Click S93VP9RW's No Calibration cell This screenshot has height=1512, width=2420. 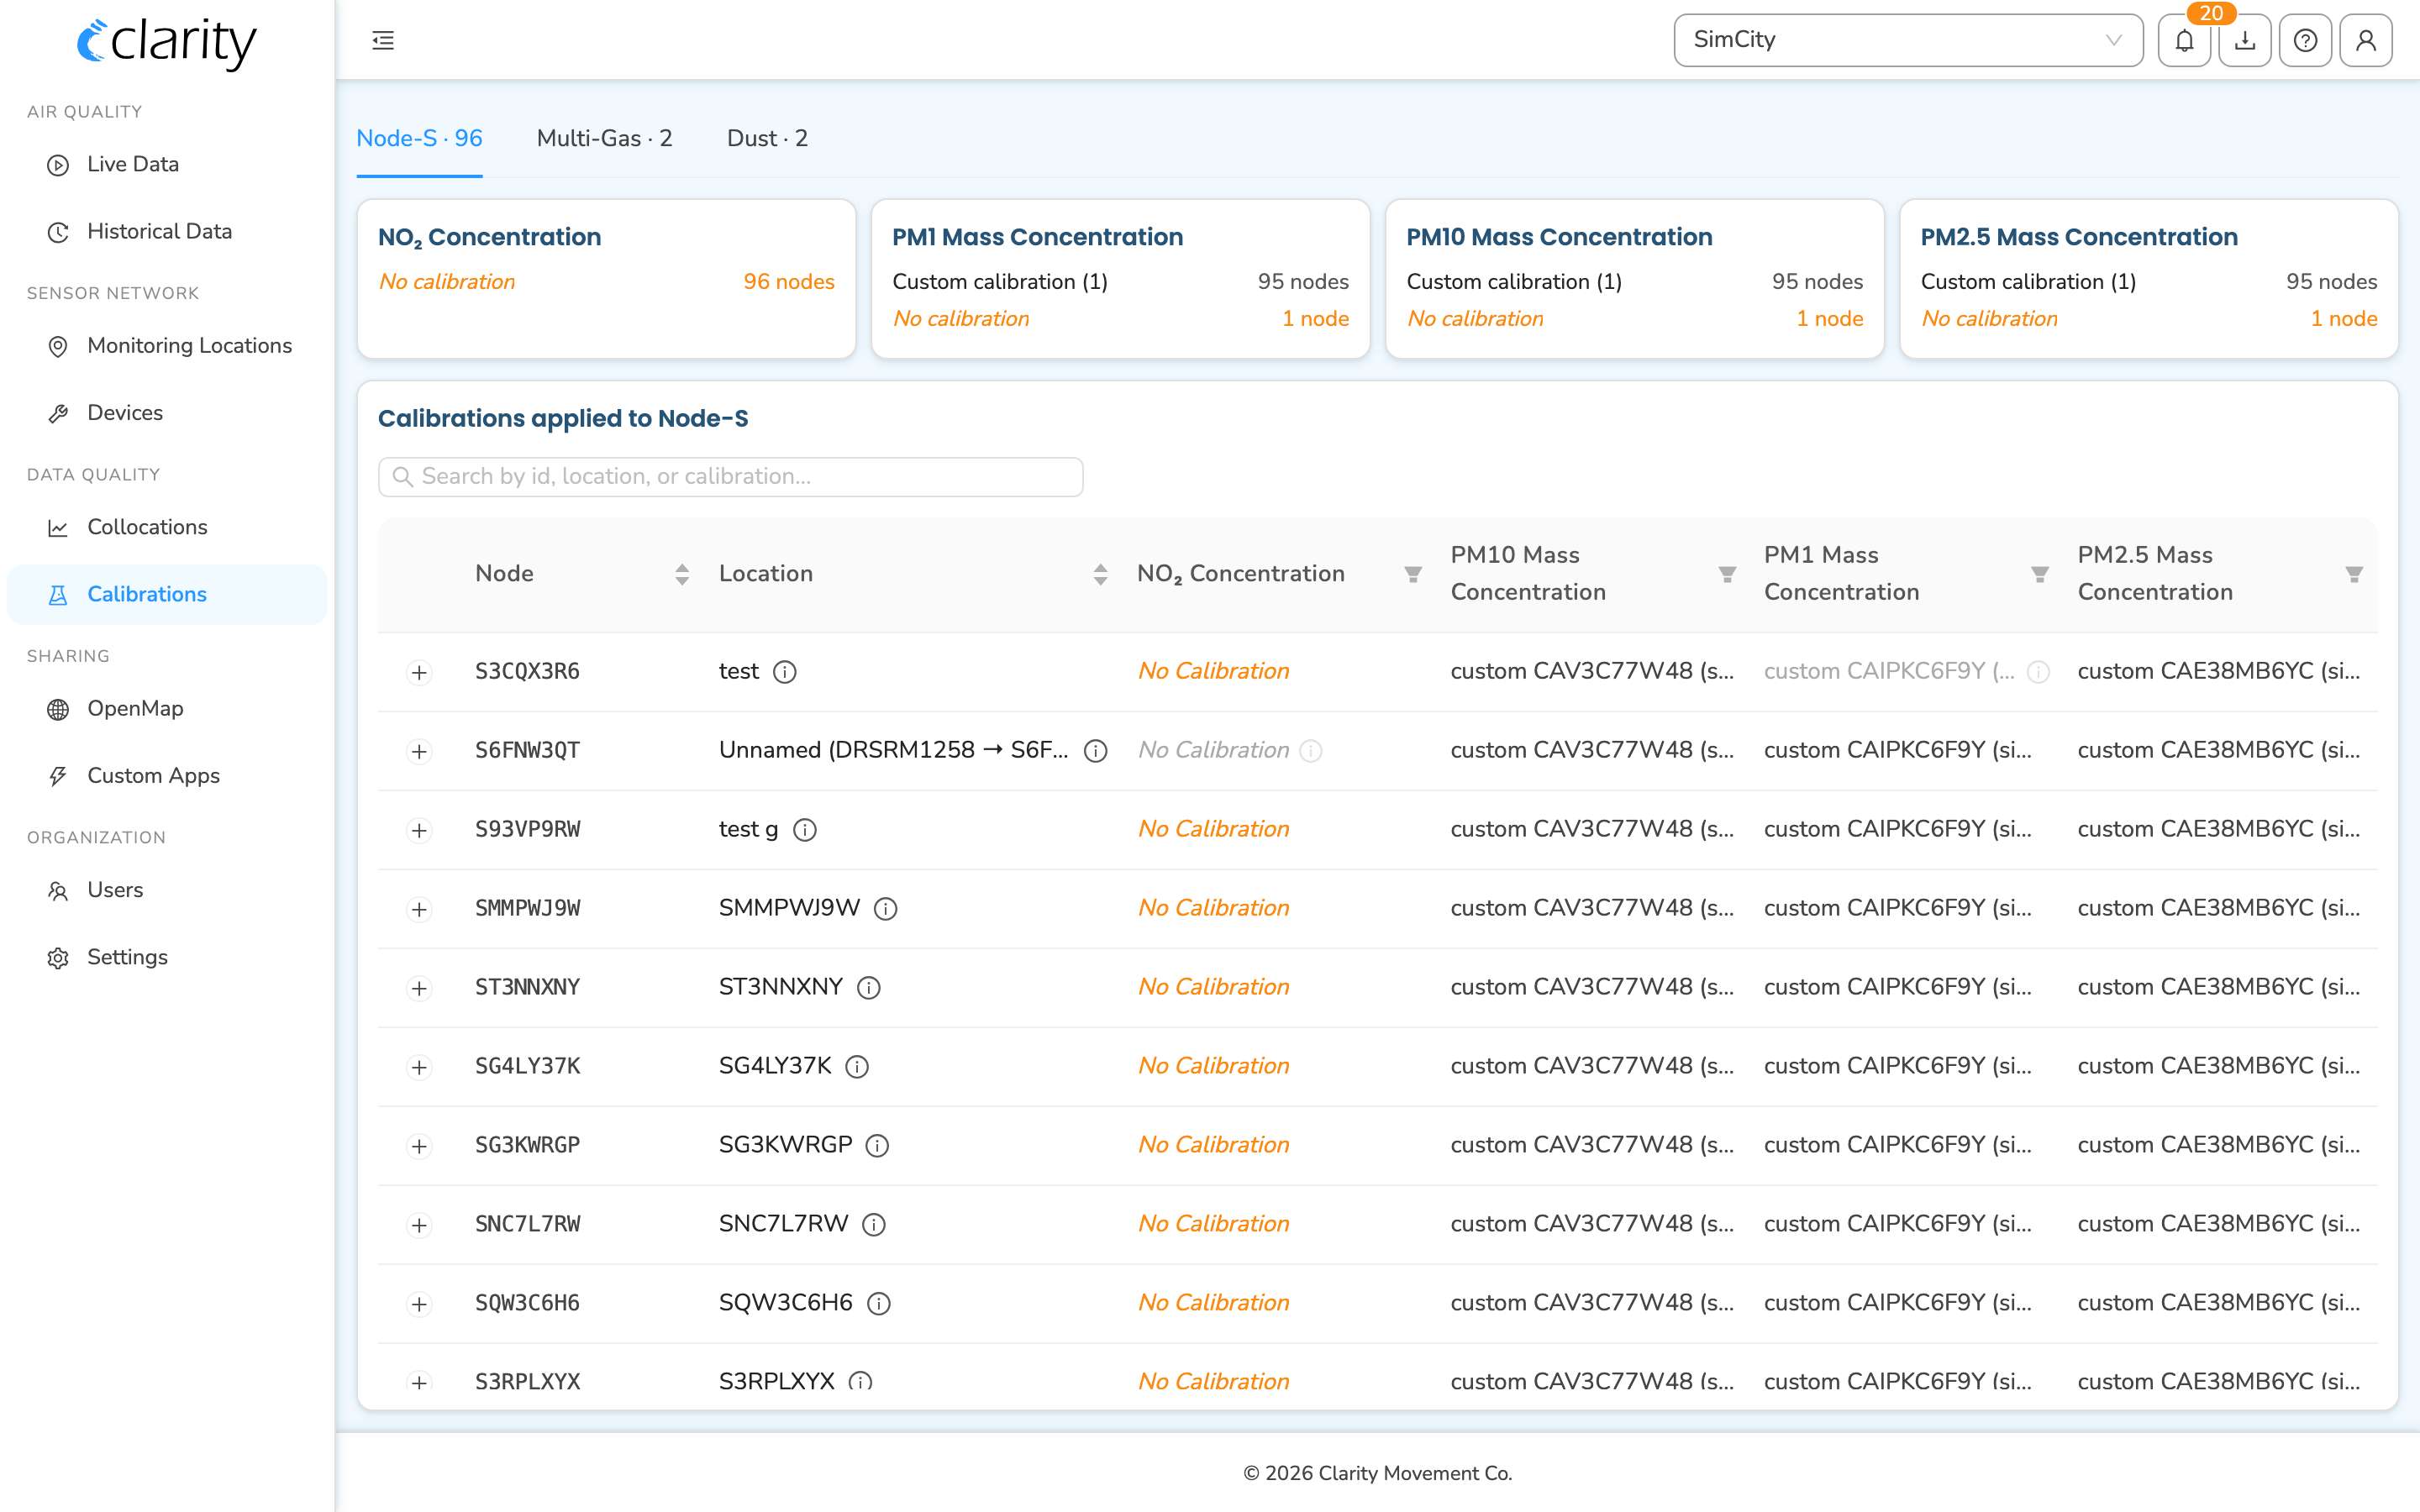point(1213,829)
